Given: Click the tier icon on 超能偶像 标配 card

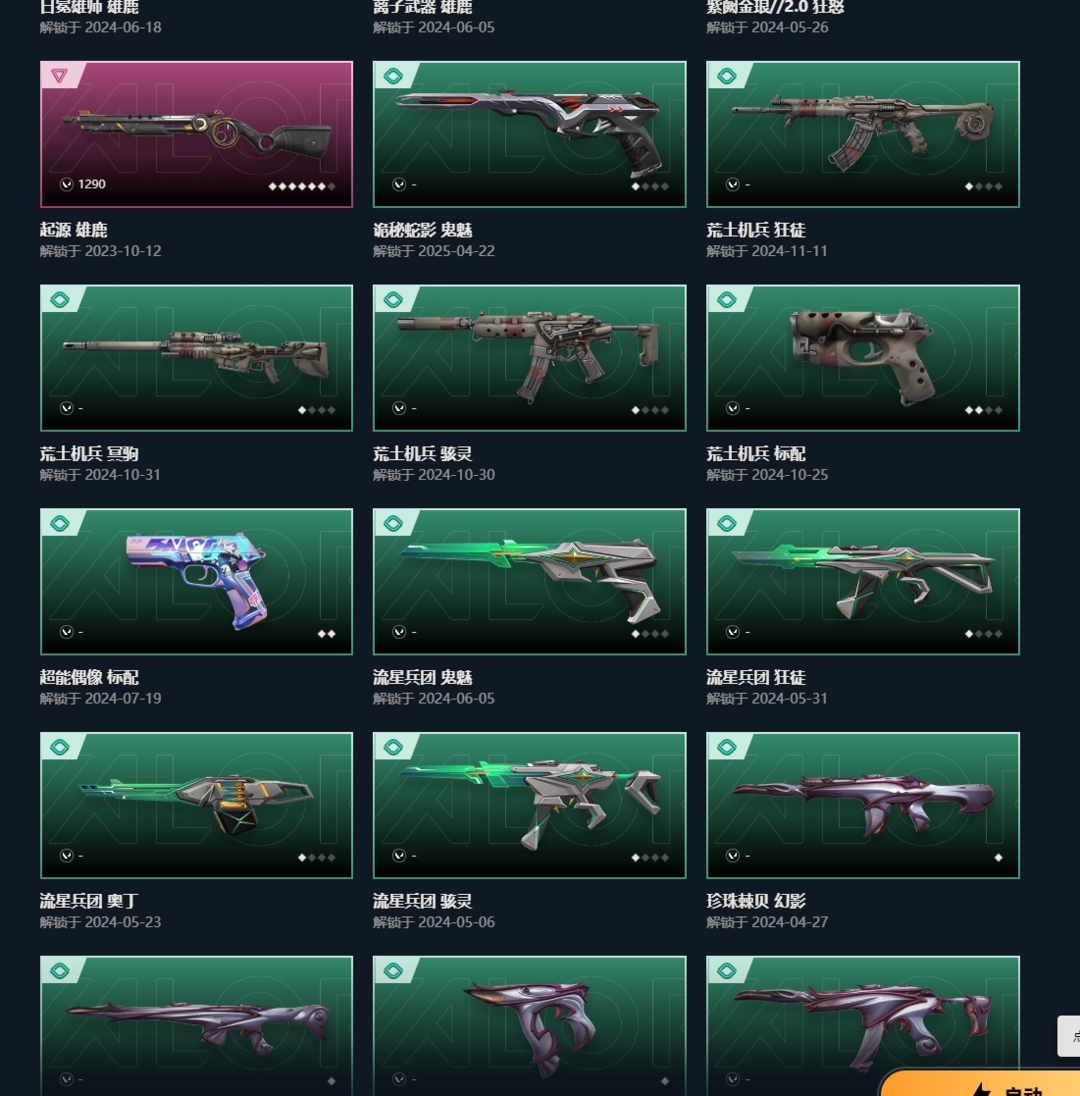Looking at the screenshot, I should (x=59, y=524).
